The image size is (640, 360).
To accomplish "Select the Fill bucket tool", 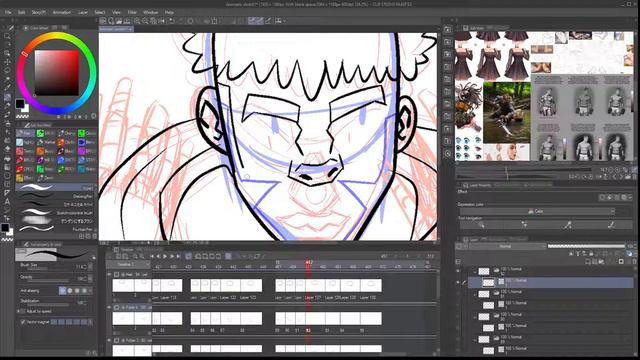I will click(x=7, y=158).
